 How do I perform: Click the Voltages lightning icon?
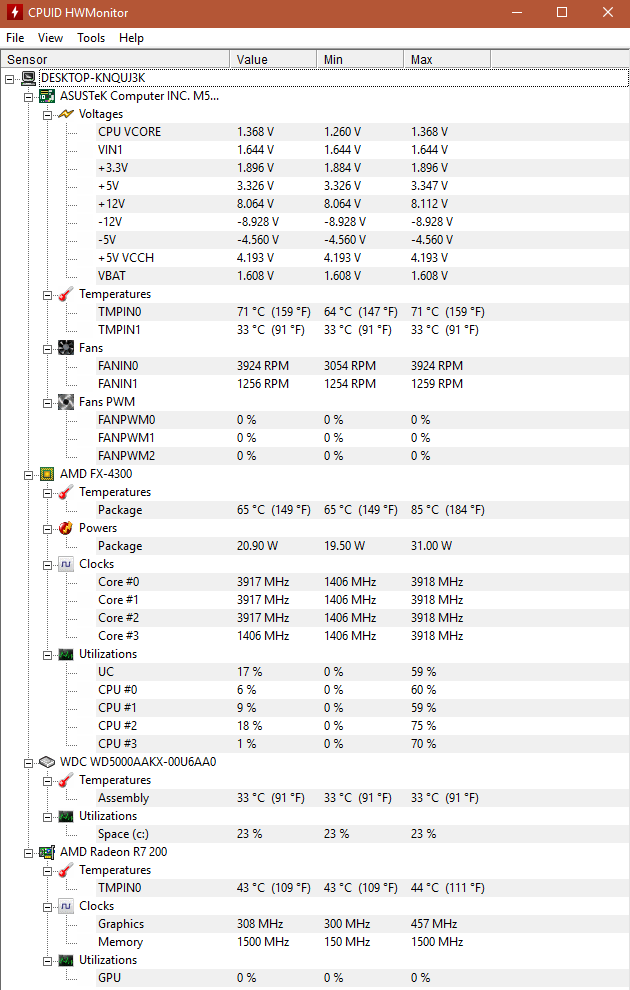point(66,114)
